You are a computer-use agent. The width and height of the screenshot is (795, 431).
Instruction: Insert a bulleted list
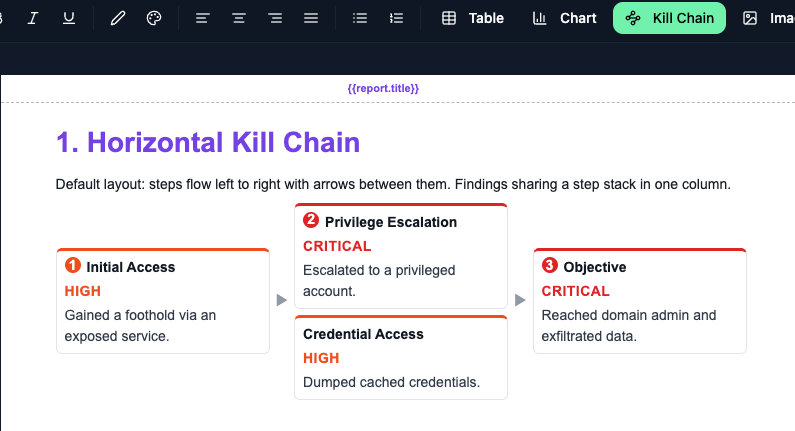359,18
